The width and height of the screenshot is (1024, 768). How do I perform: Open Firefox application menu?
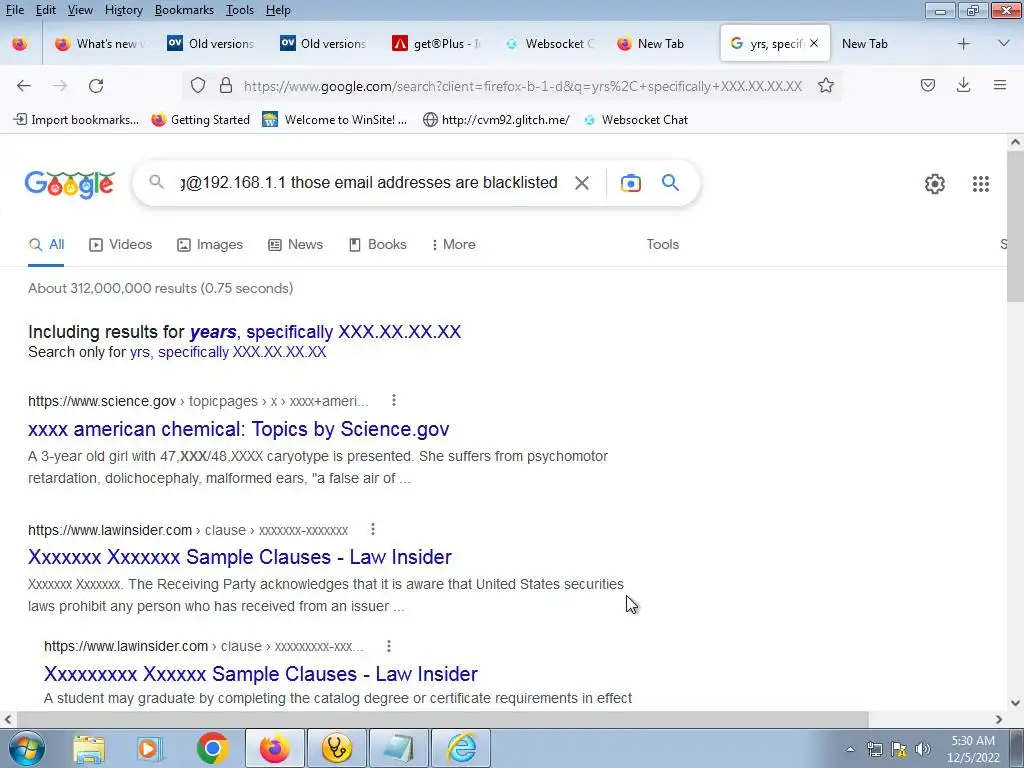tap(999, 86)
